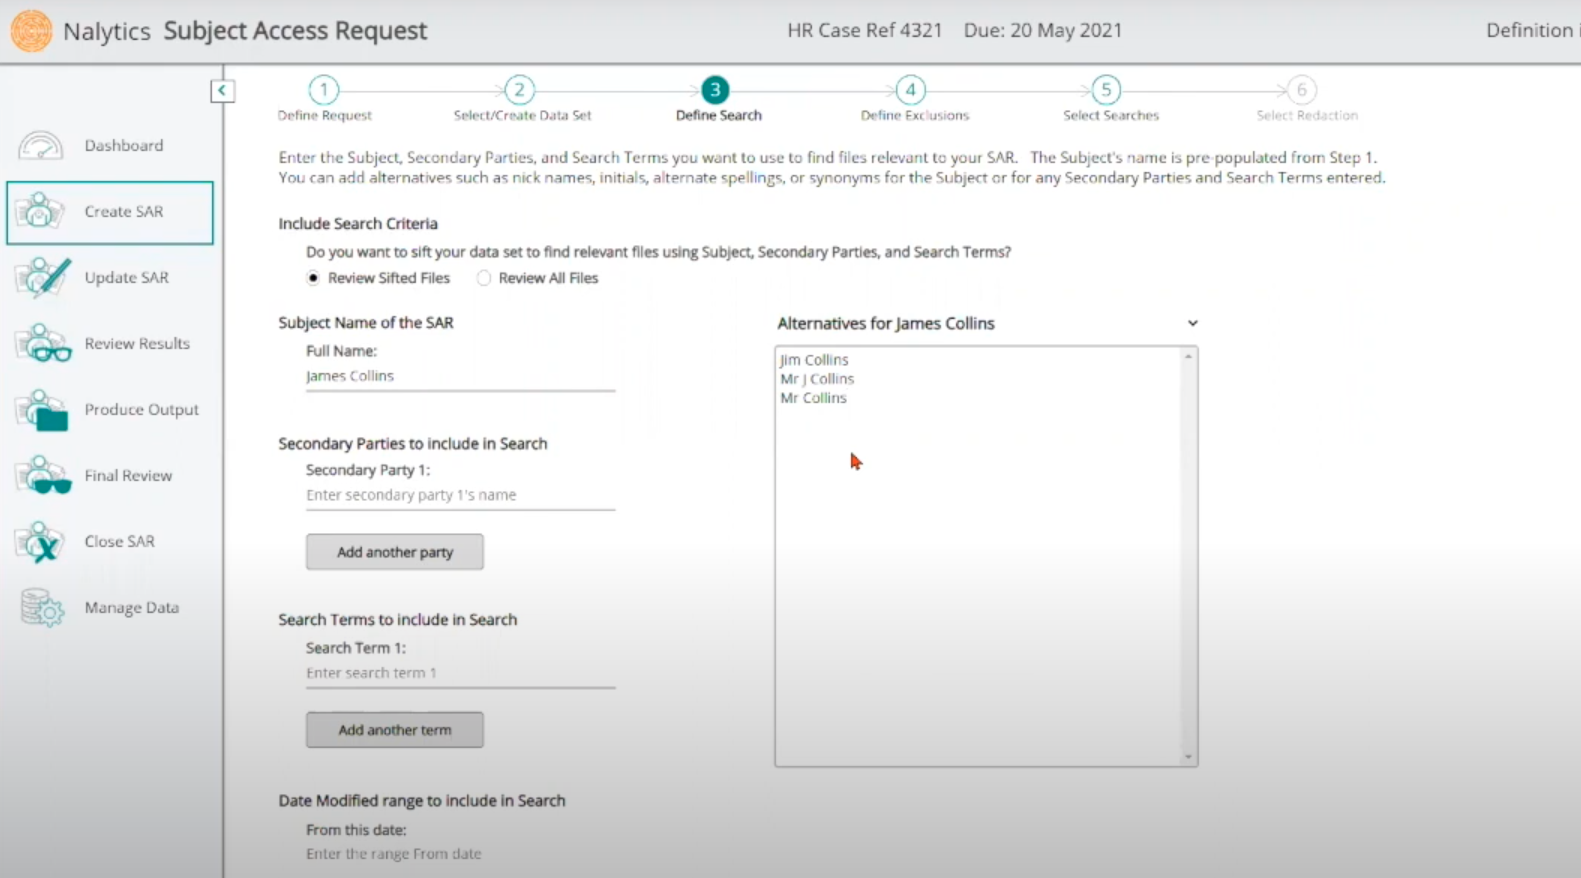
Task: Open Close SAR in the sidebar
Action: pyautogui.click(x=110, y=542)
